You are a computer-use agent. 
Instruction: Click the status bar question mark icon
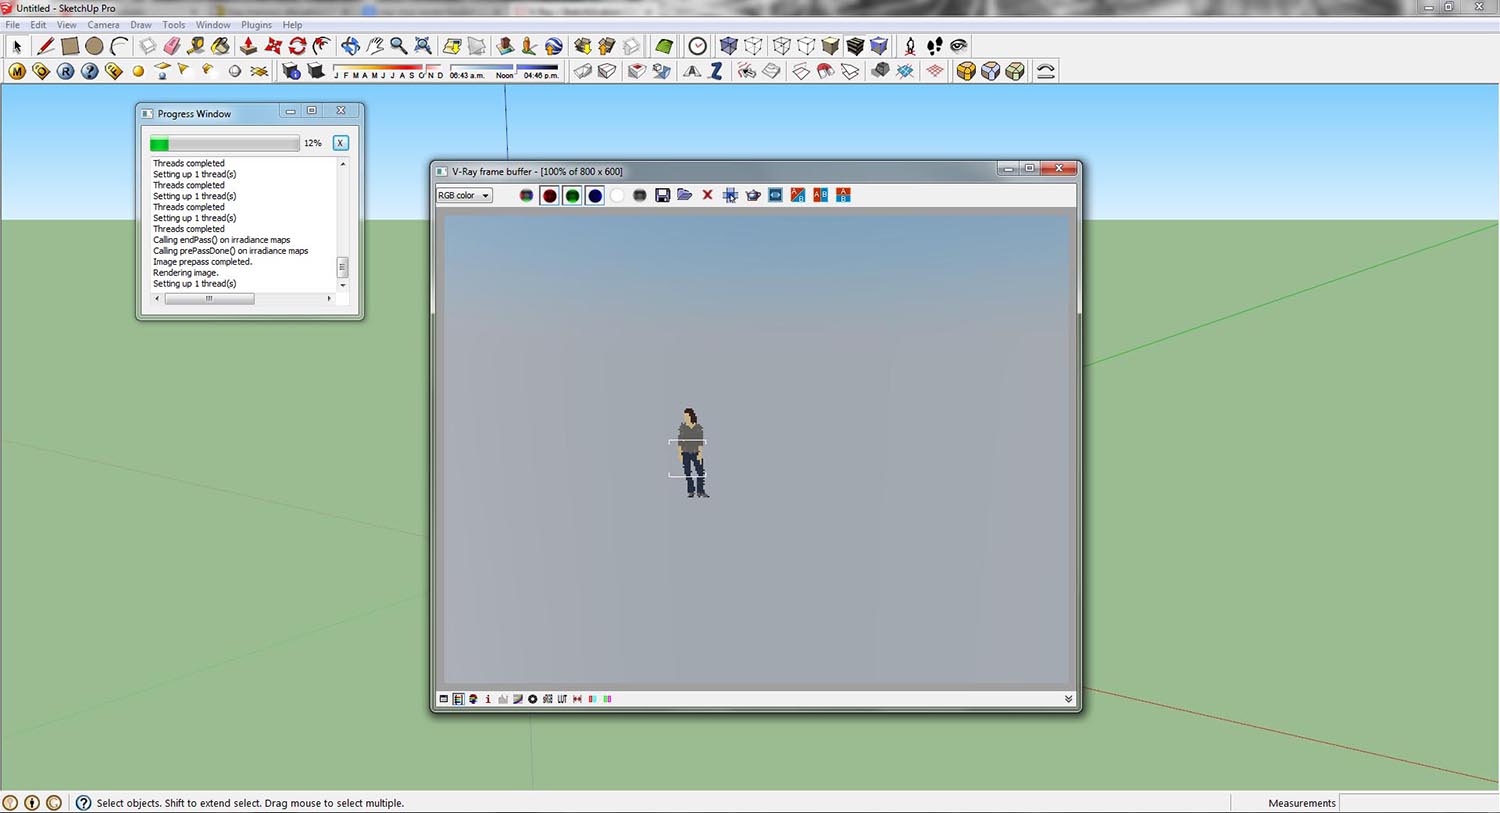pos(84,803)
